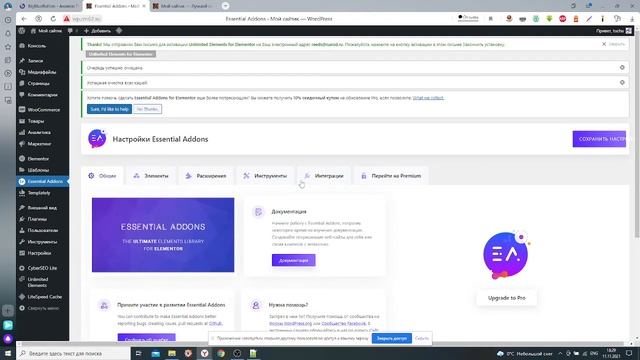The height and width of the screenshot is (360, 640).
Task: Open the Настройки settings menu
Action: (39, 253)
